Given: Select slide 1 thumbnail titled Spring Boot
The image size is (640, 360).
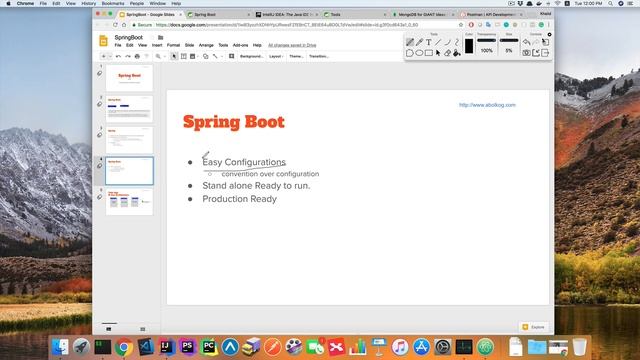Looking at the screenshot, I should tap(129, 78).
